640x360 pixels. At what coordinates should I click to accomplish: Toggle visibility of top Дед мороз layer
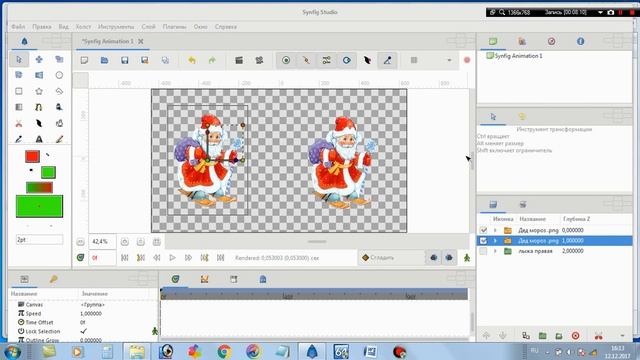coord(484,230)
